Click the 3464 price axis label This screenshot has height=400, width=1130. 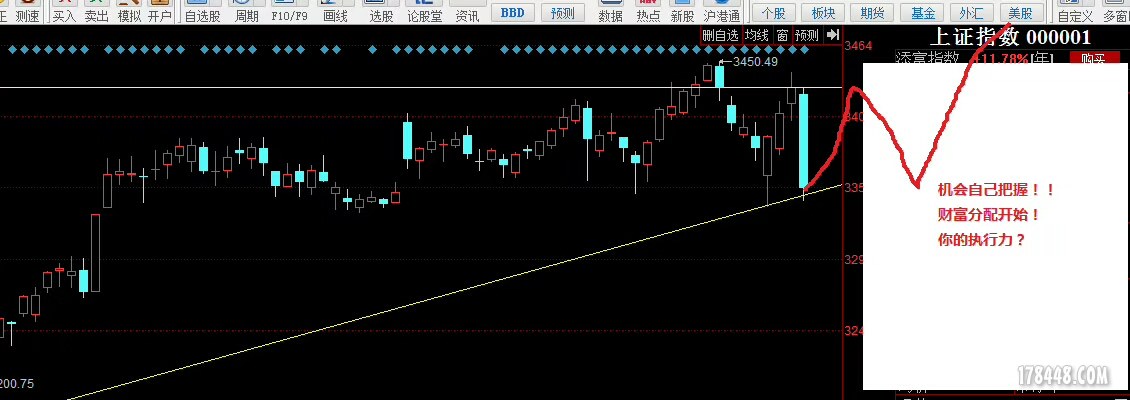(858, 45)
